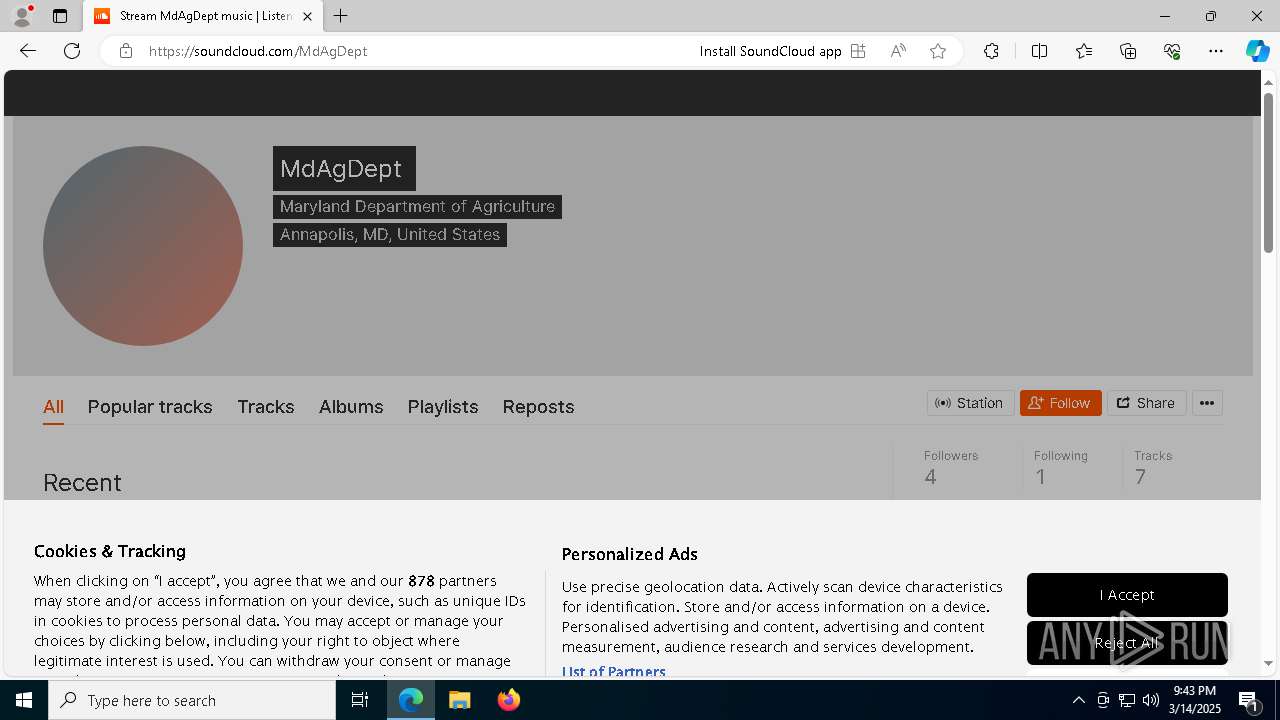Select the SoundCloud MdAgDept browser tab
Viewport: 1280px width, 720px height.
point(203,16)
